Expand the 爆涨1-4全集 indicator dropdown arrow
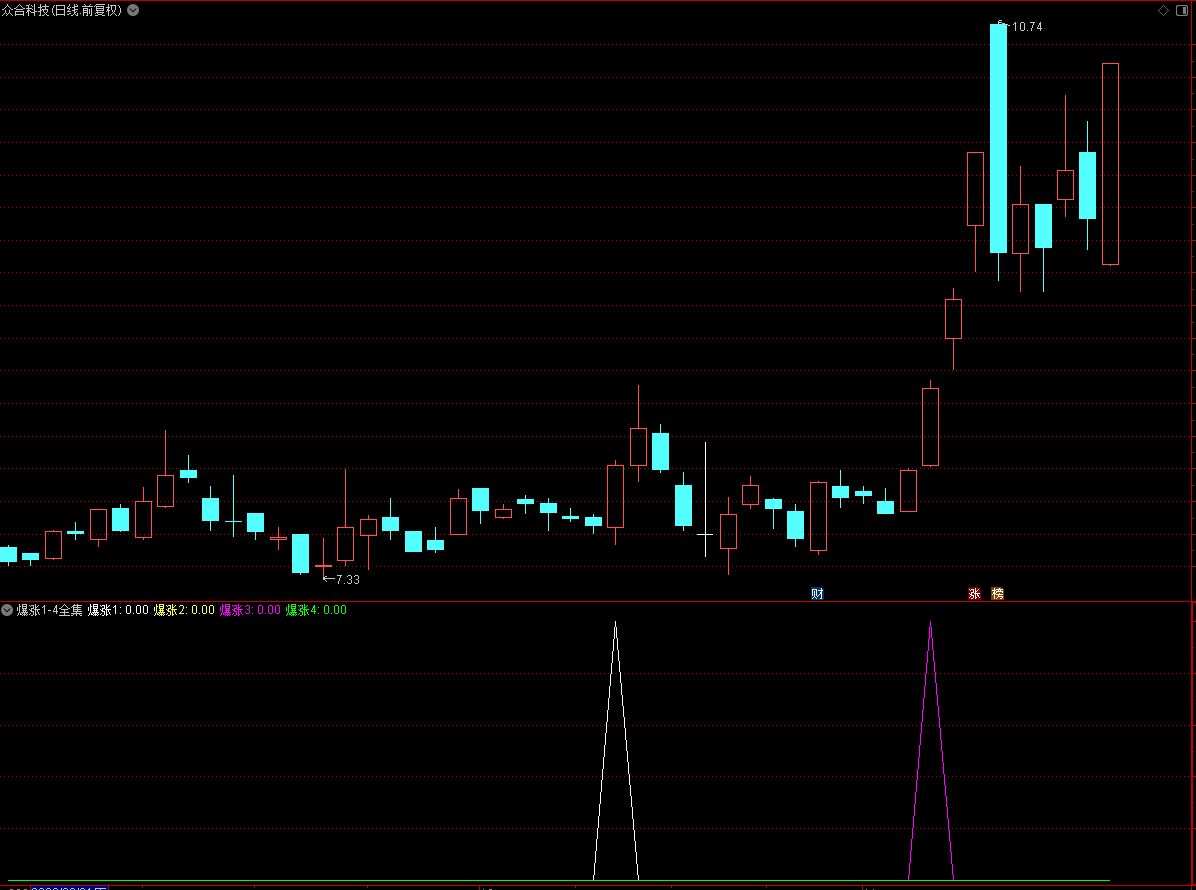The image size is (1196, 890). [x=7, y=610]
